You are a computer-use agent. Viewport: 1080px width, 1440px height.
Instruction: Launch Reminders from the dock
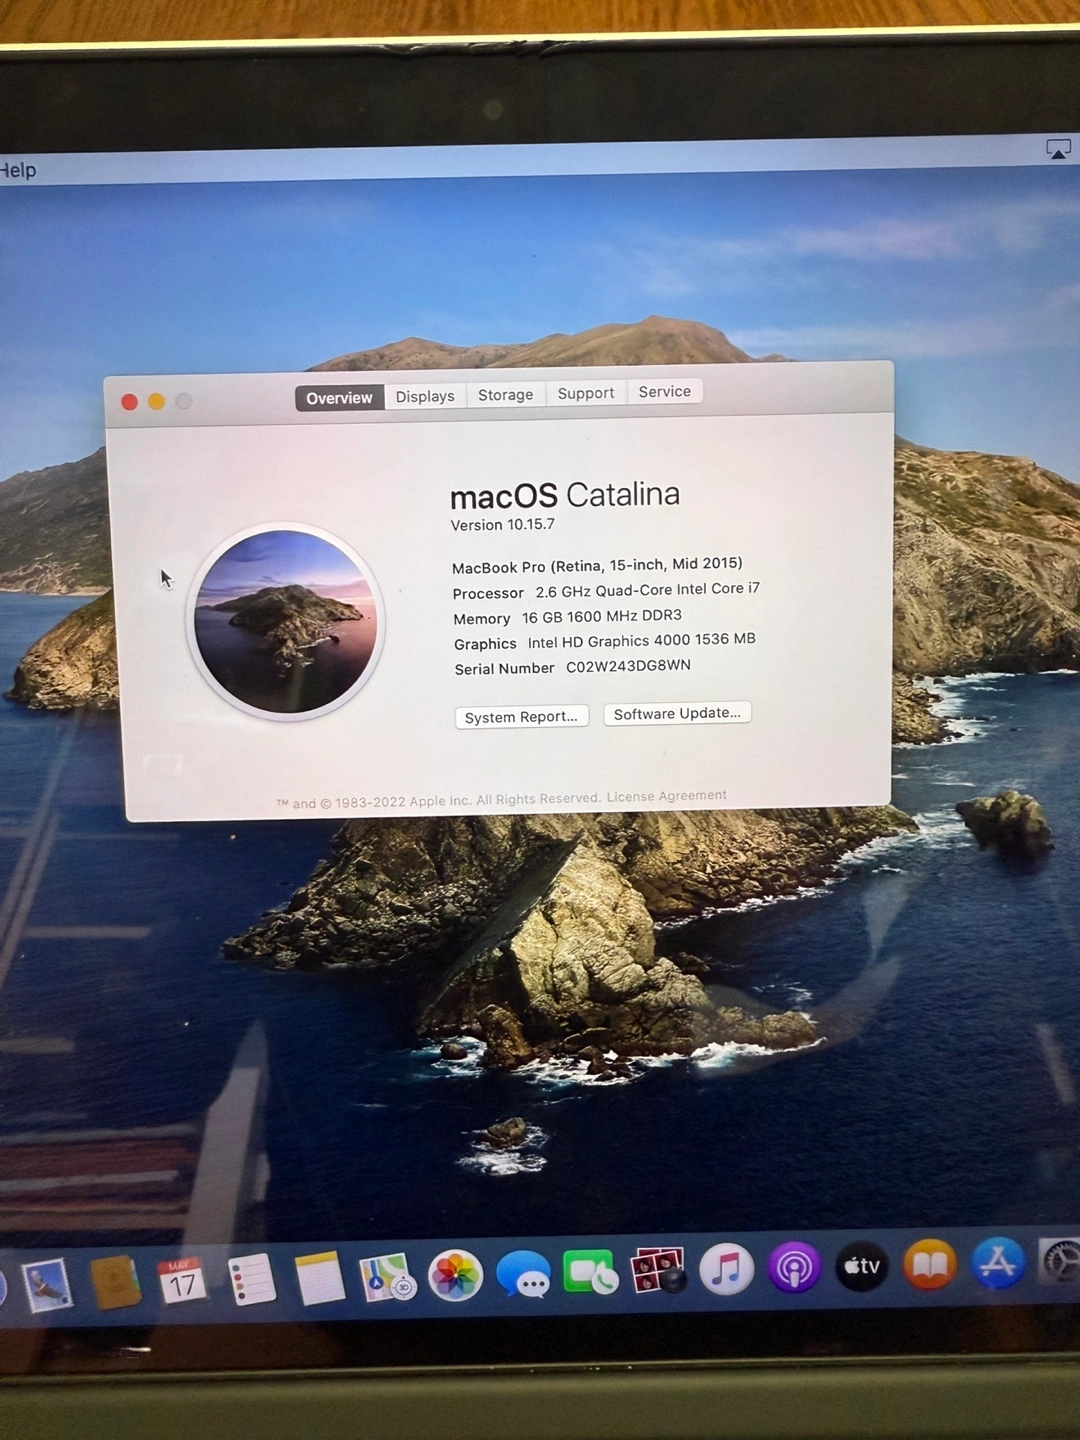pyautogui.click(x=251, y=1279)
